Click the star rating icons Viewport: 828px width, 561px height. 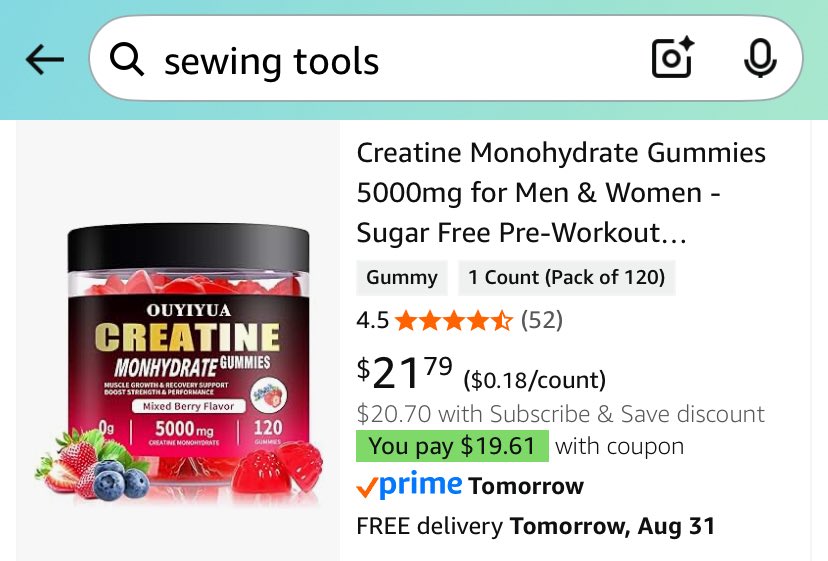click(x=454, y=320)
